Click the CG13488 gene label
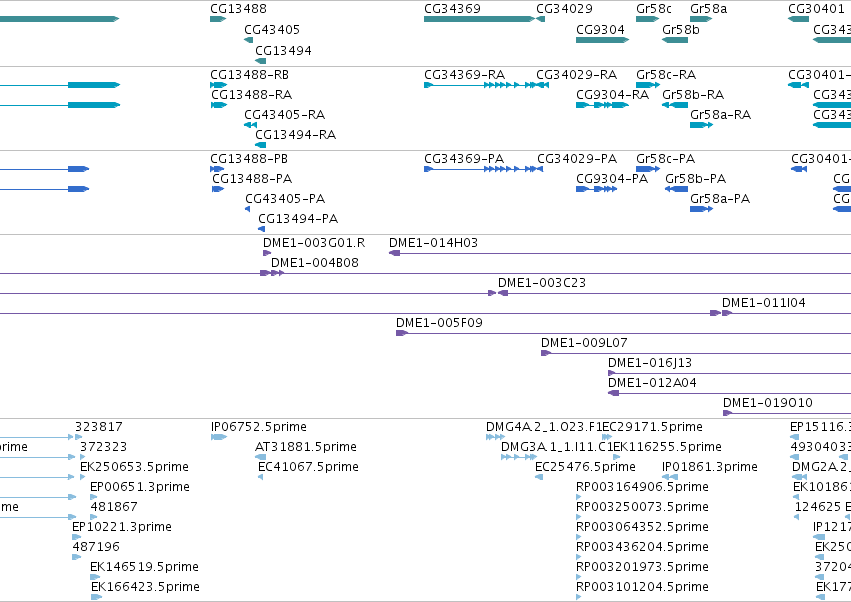851x602 pixels. 238,9
